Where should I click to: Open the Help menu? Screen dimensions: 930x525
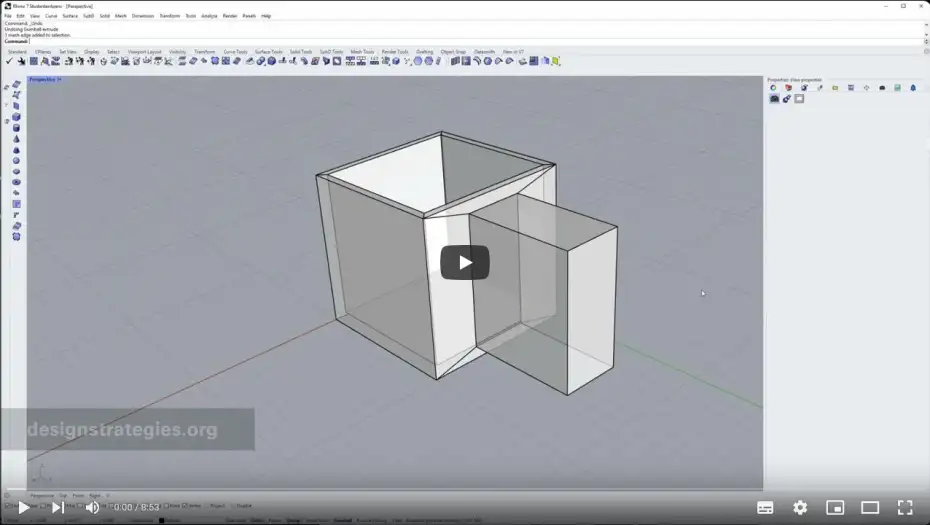pos(266,16)
